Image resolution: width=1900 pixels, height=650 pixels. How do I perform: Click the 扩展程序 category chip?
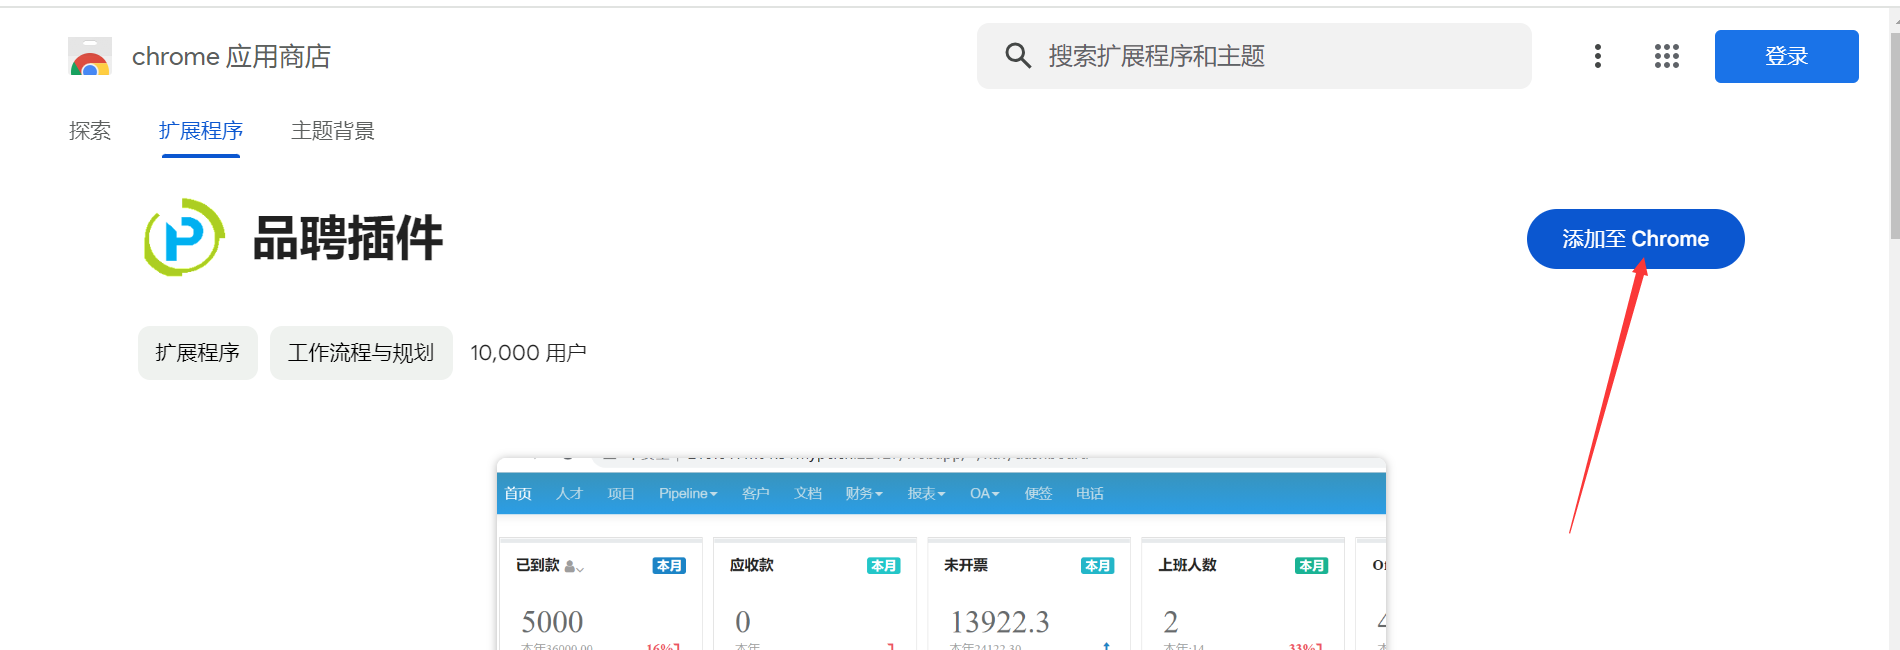point(198,353)
